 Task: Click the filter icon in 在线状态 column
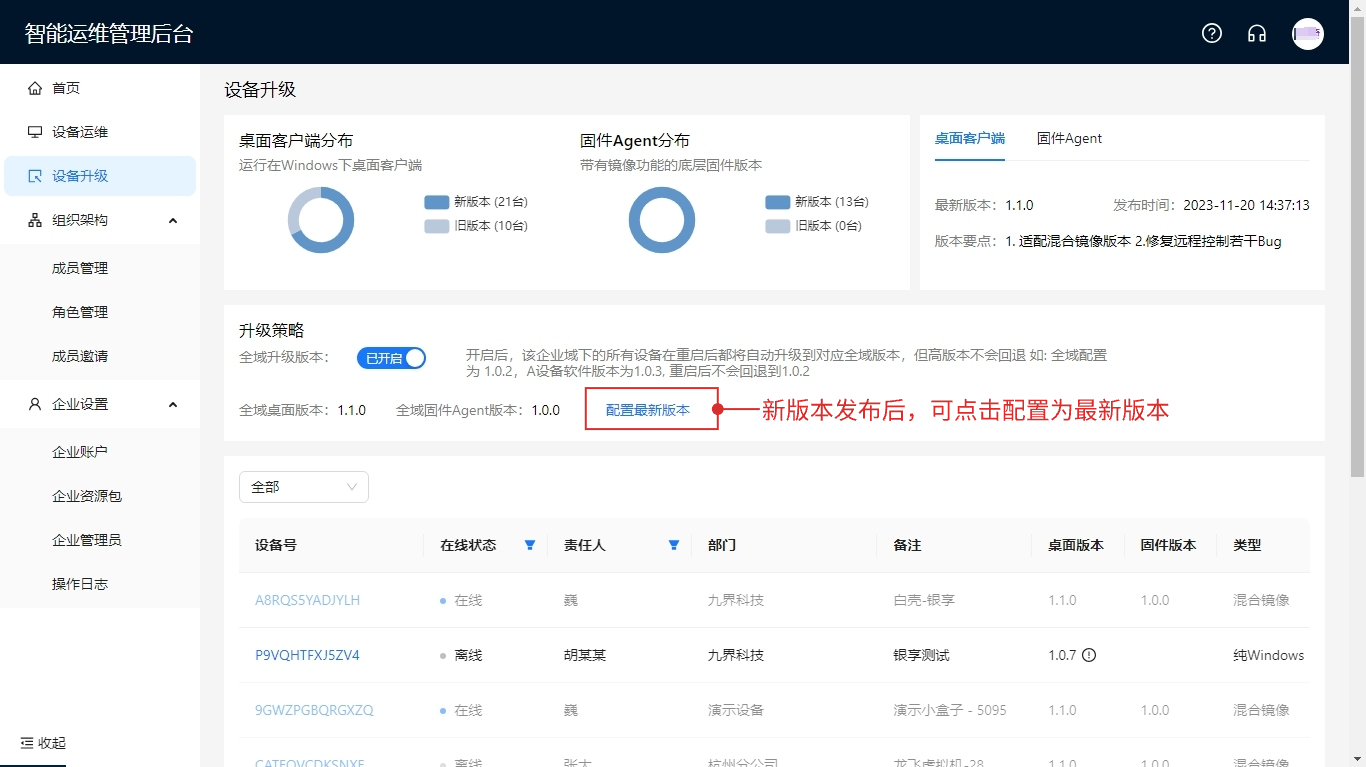coord(530,545)
